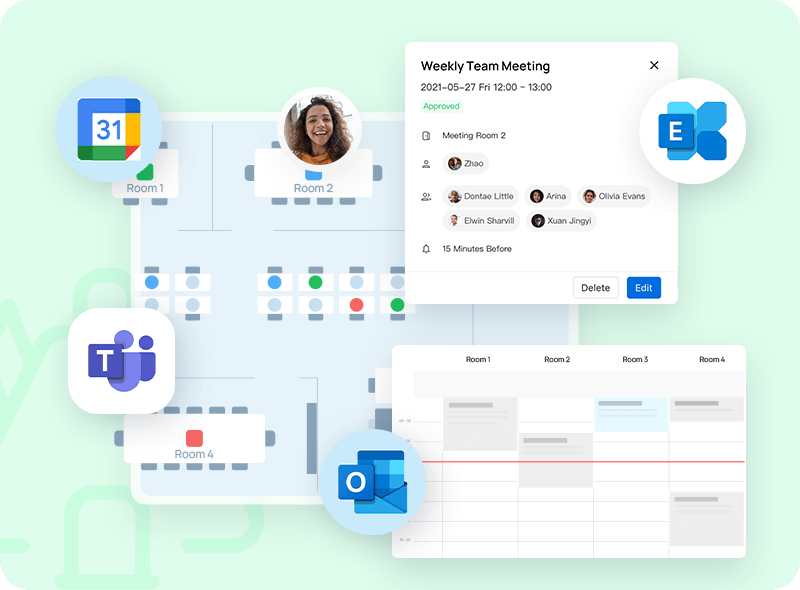Image resolution: width=800 pixels, height=590 pixels.
Task: Click the reminder bell icon
Action: pyautogui.click(x=426, y=249)
